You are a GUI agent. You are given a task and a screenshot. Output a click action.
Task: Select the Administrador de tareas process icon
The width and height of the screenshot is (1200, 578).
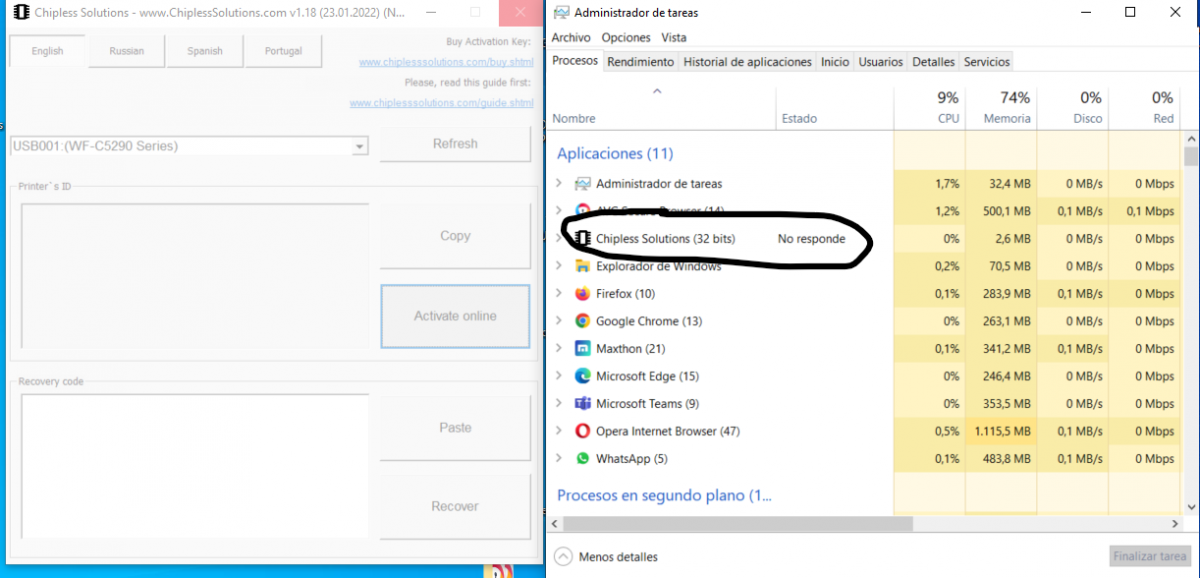point(583,184)
